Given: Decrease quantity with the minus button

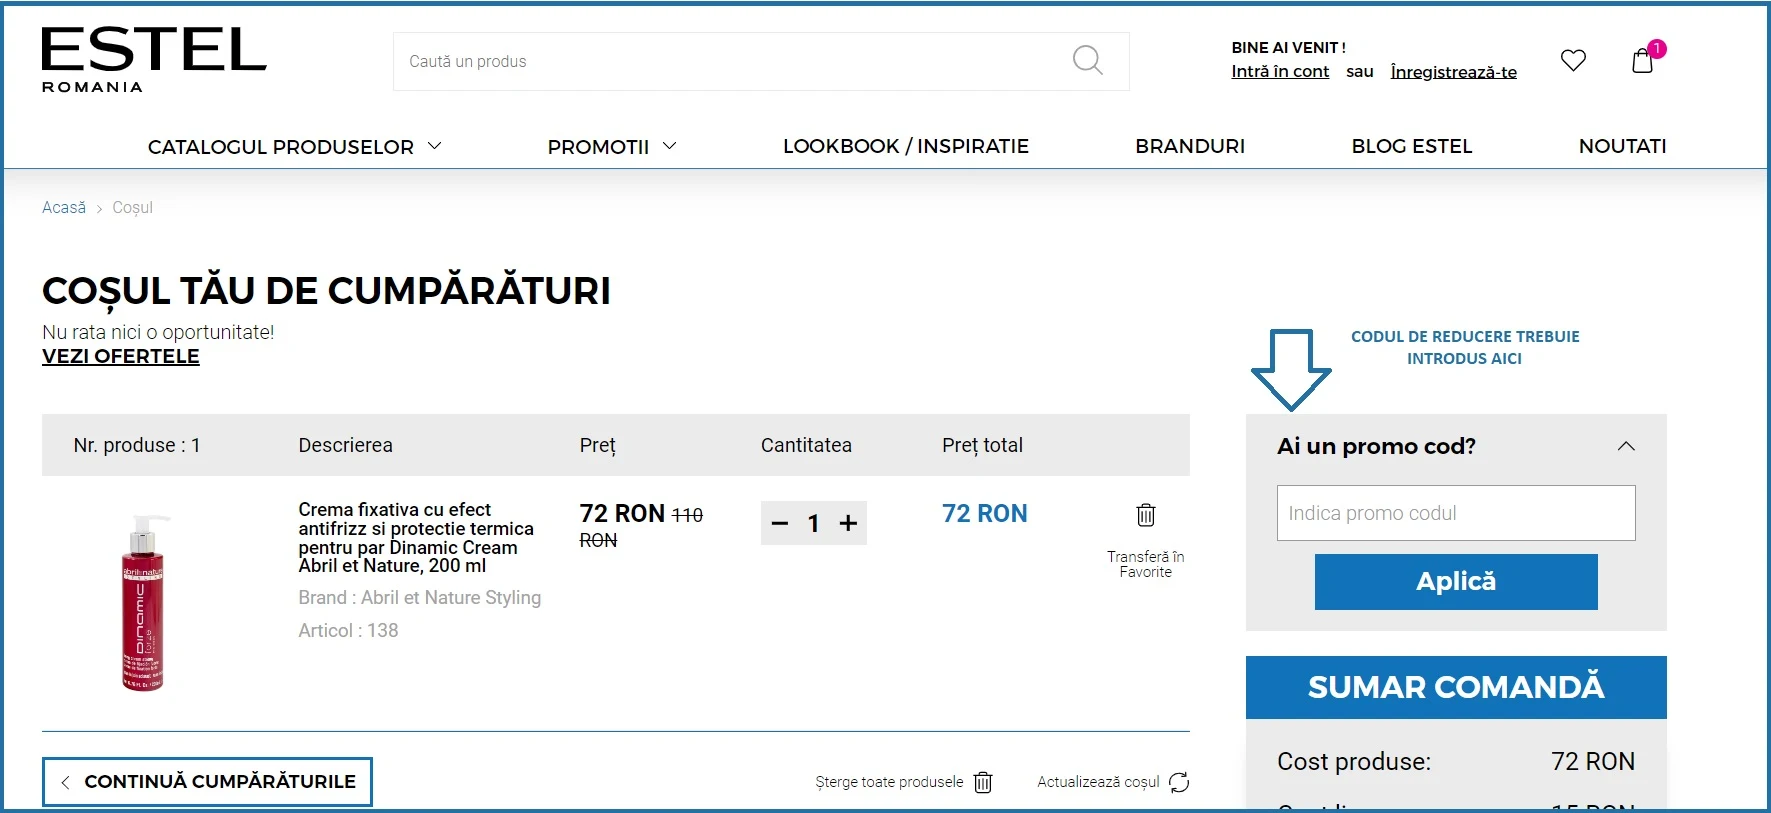Looking at the screenshot, I should coord(780,523).
